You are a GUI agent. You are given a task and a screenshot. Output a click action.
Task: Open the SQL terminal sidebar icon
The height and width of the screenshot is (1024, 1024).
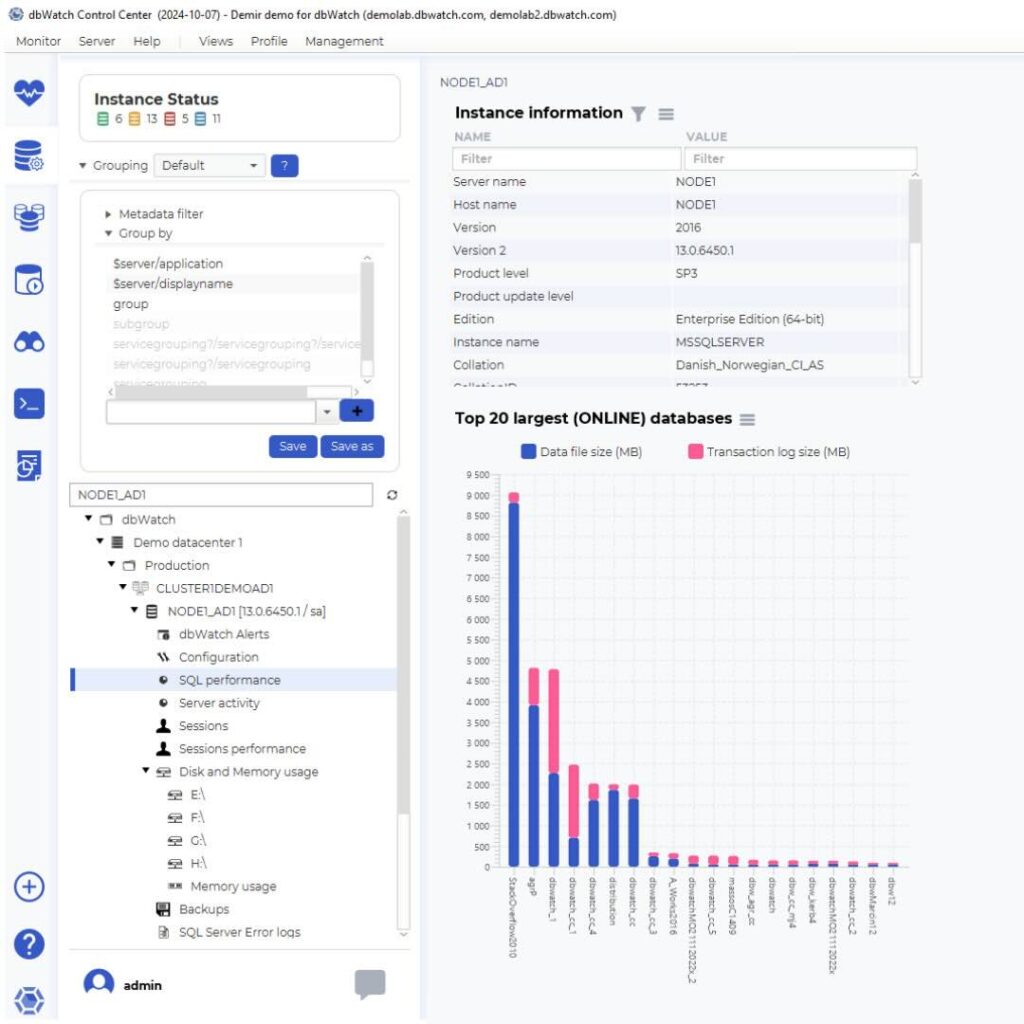click(29, 403)
